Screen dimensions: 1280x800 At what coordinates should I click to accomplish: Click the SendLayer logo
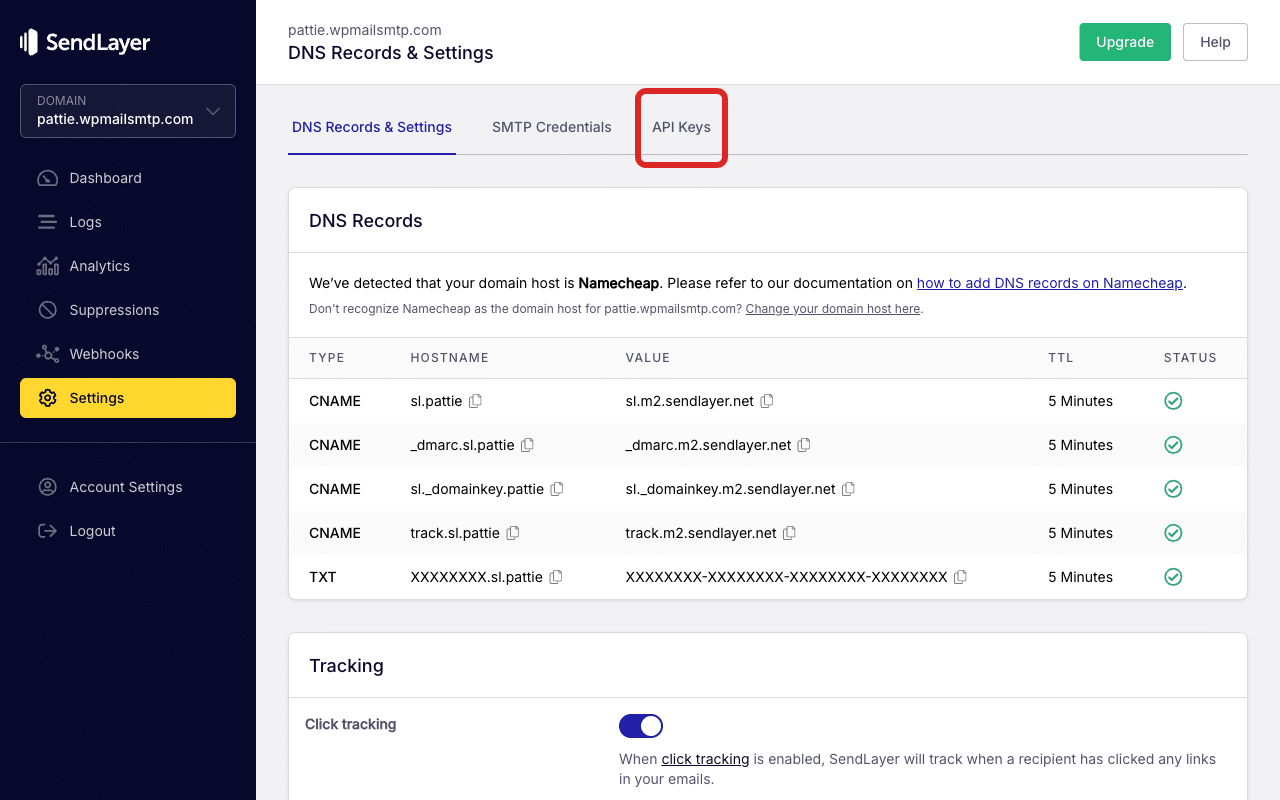pyautogui.click(x=85, y=42)
